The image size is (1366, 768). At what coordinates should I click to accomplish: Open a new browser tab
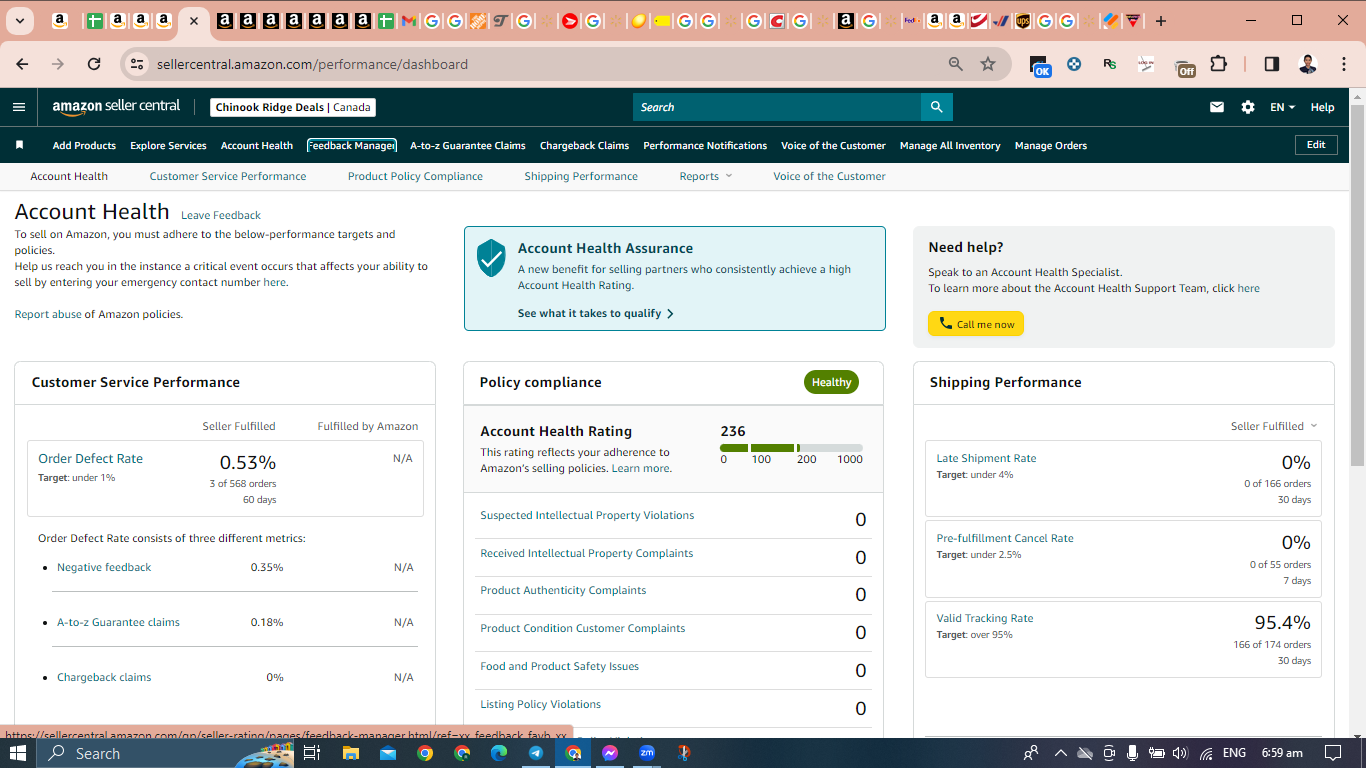pyautogui.click(x=1160, y=21)
